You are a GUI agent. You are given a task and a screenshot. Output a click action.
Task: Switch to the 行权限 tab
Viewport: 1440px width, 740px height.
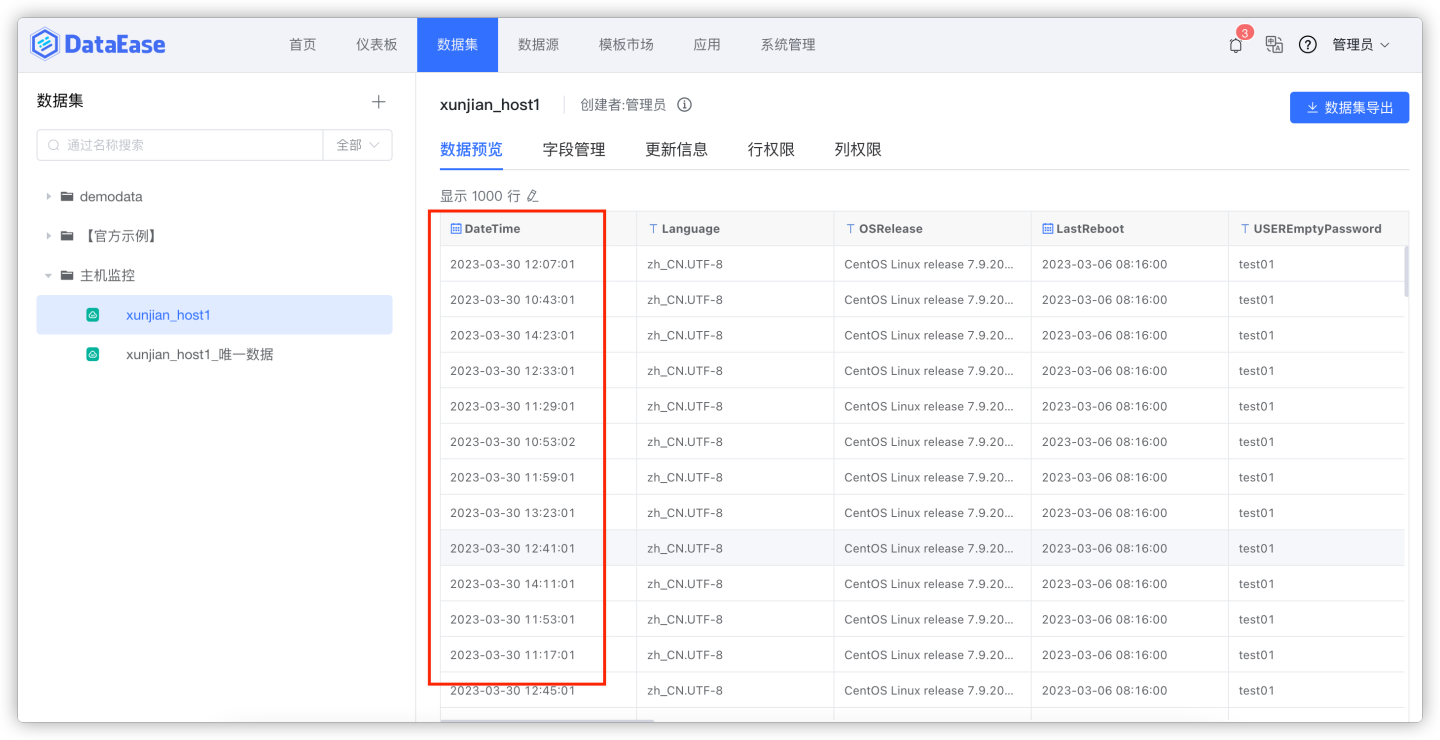(770, 148)
